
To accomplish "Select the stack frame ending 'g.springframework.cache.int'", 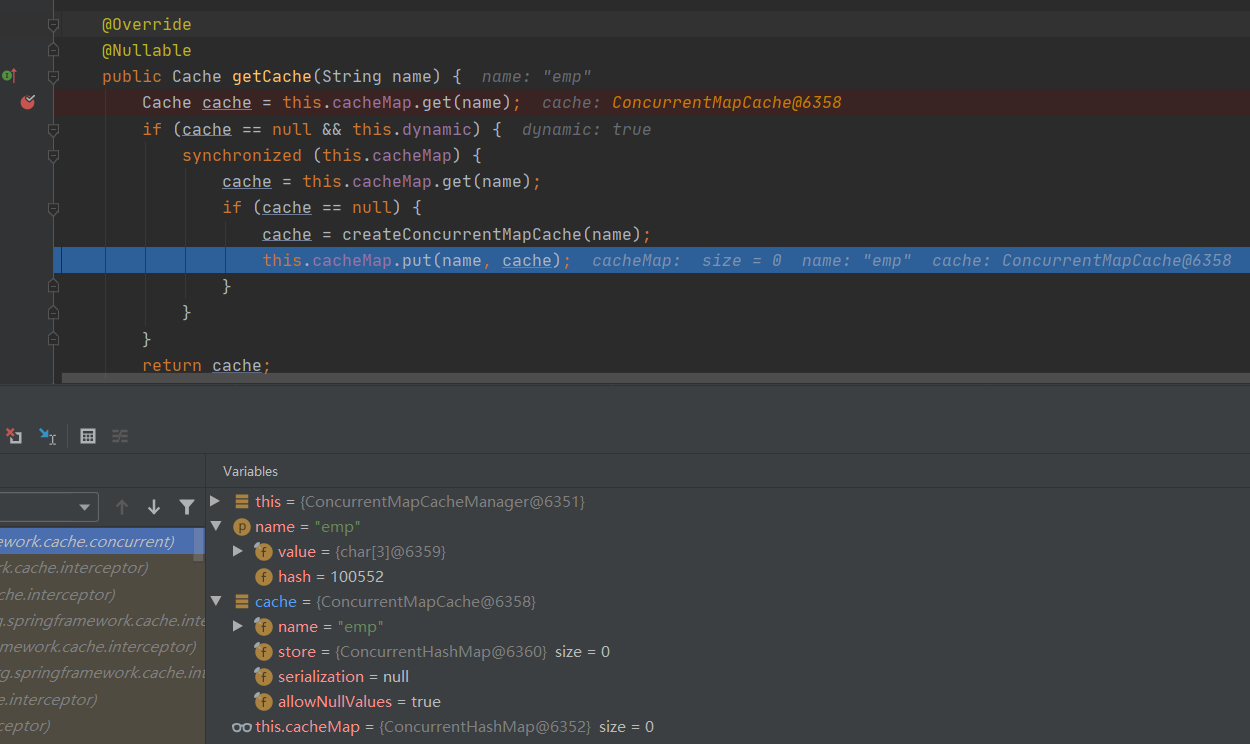I will pyautogui.click(x=102, y=672).
